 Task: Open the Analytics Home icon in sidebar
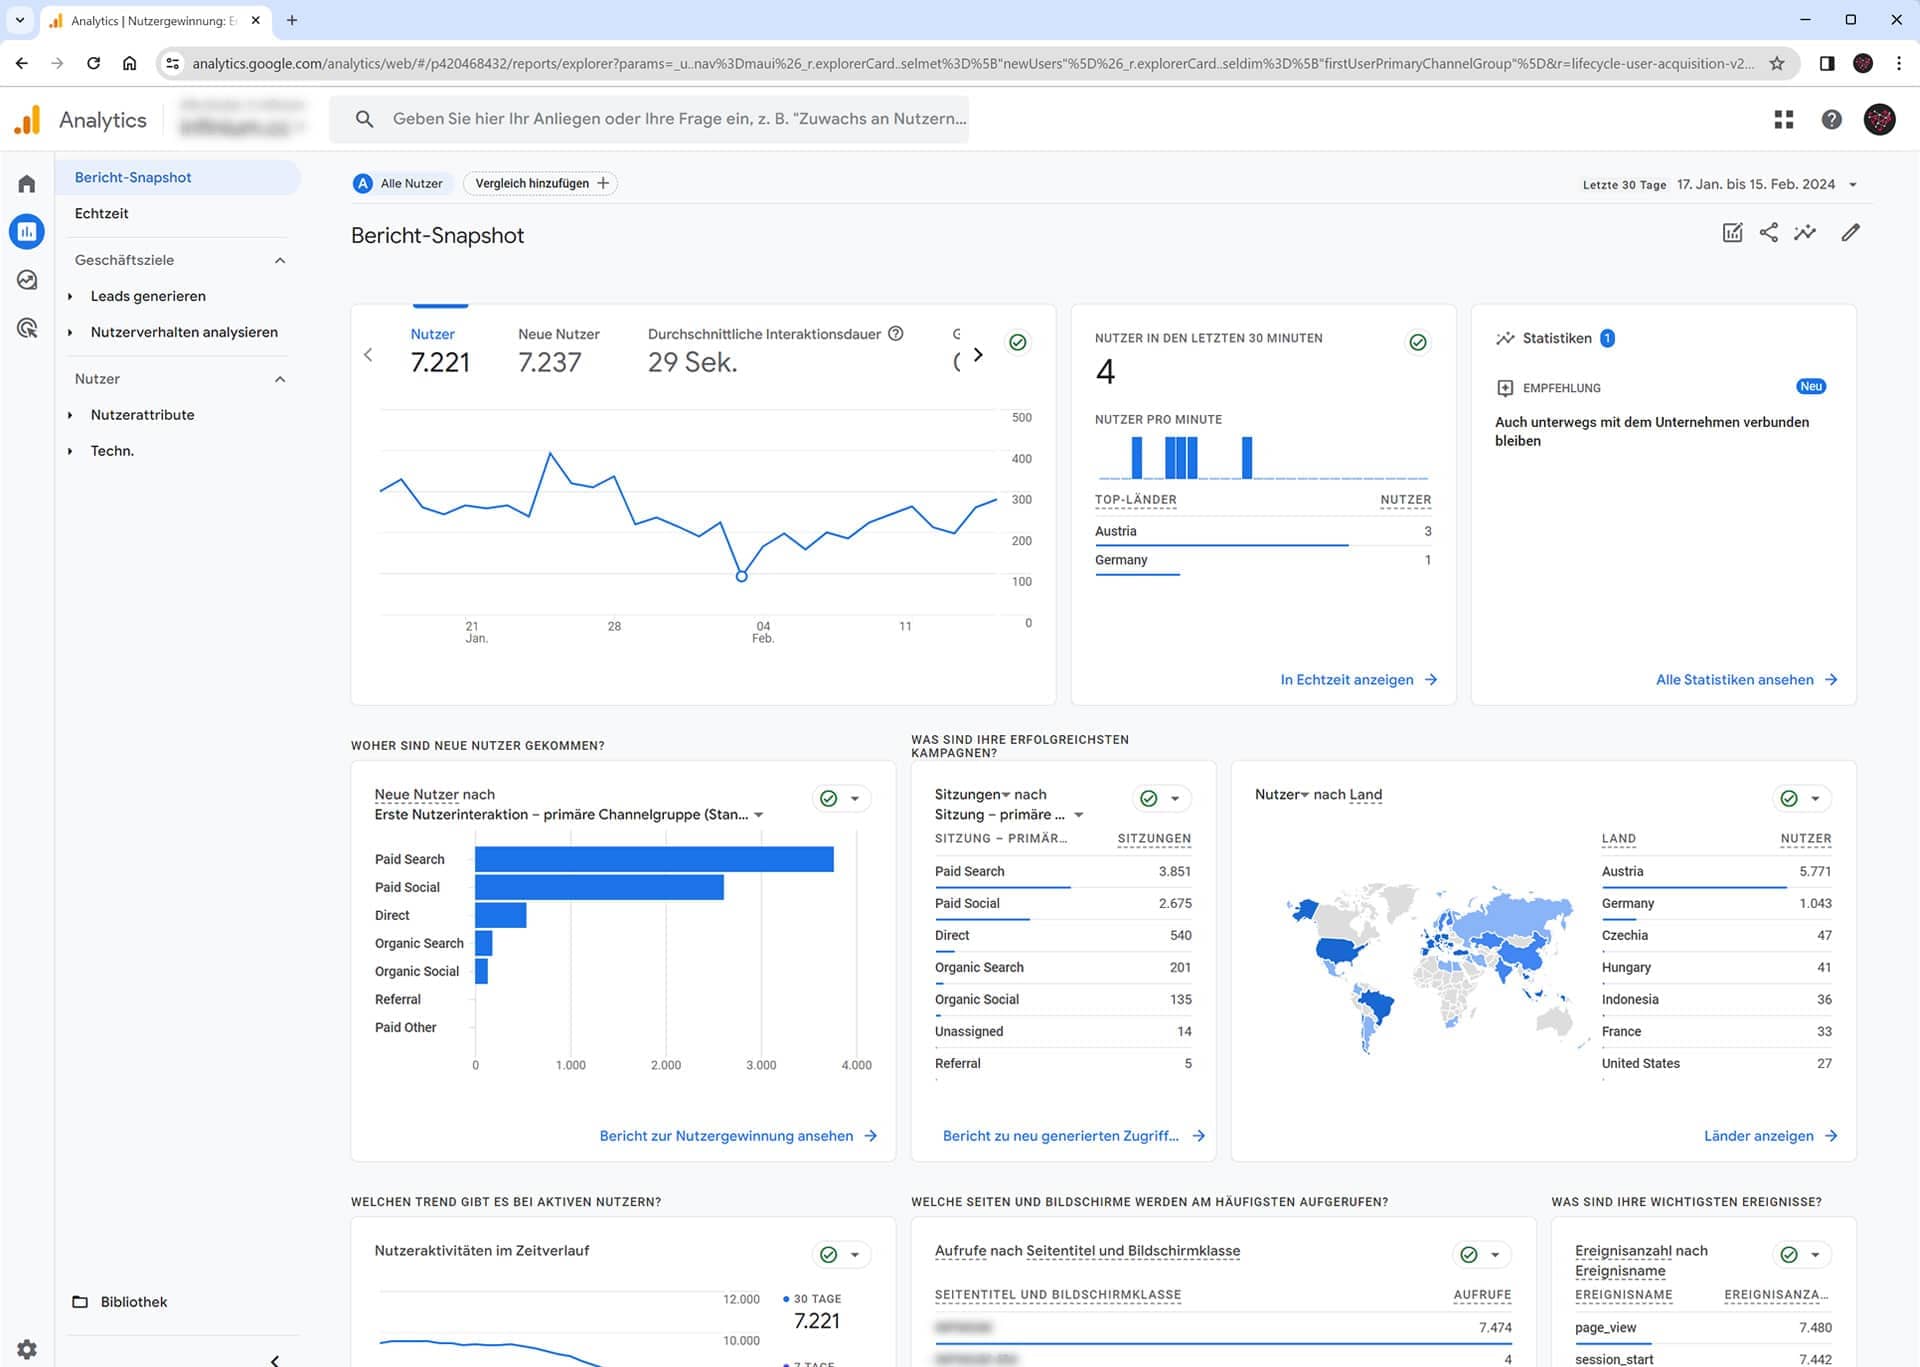(x=27, y=184)
